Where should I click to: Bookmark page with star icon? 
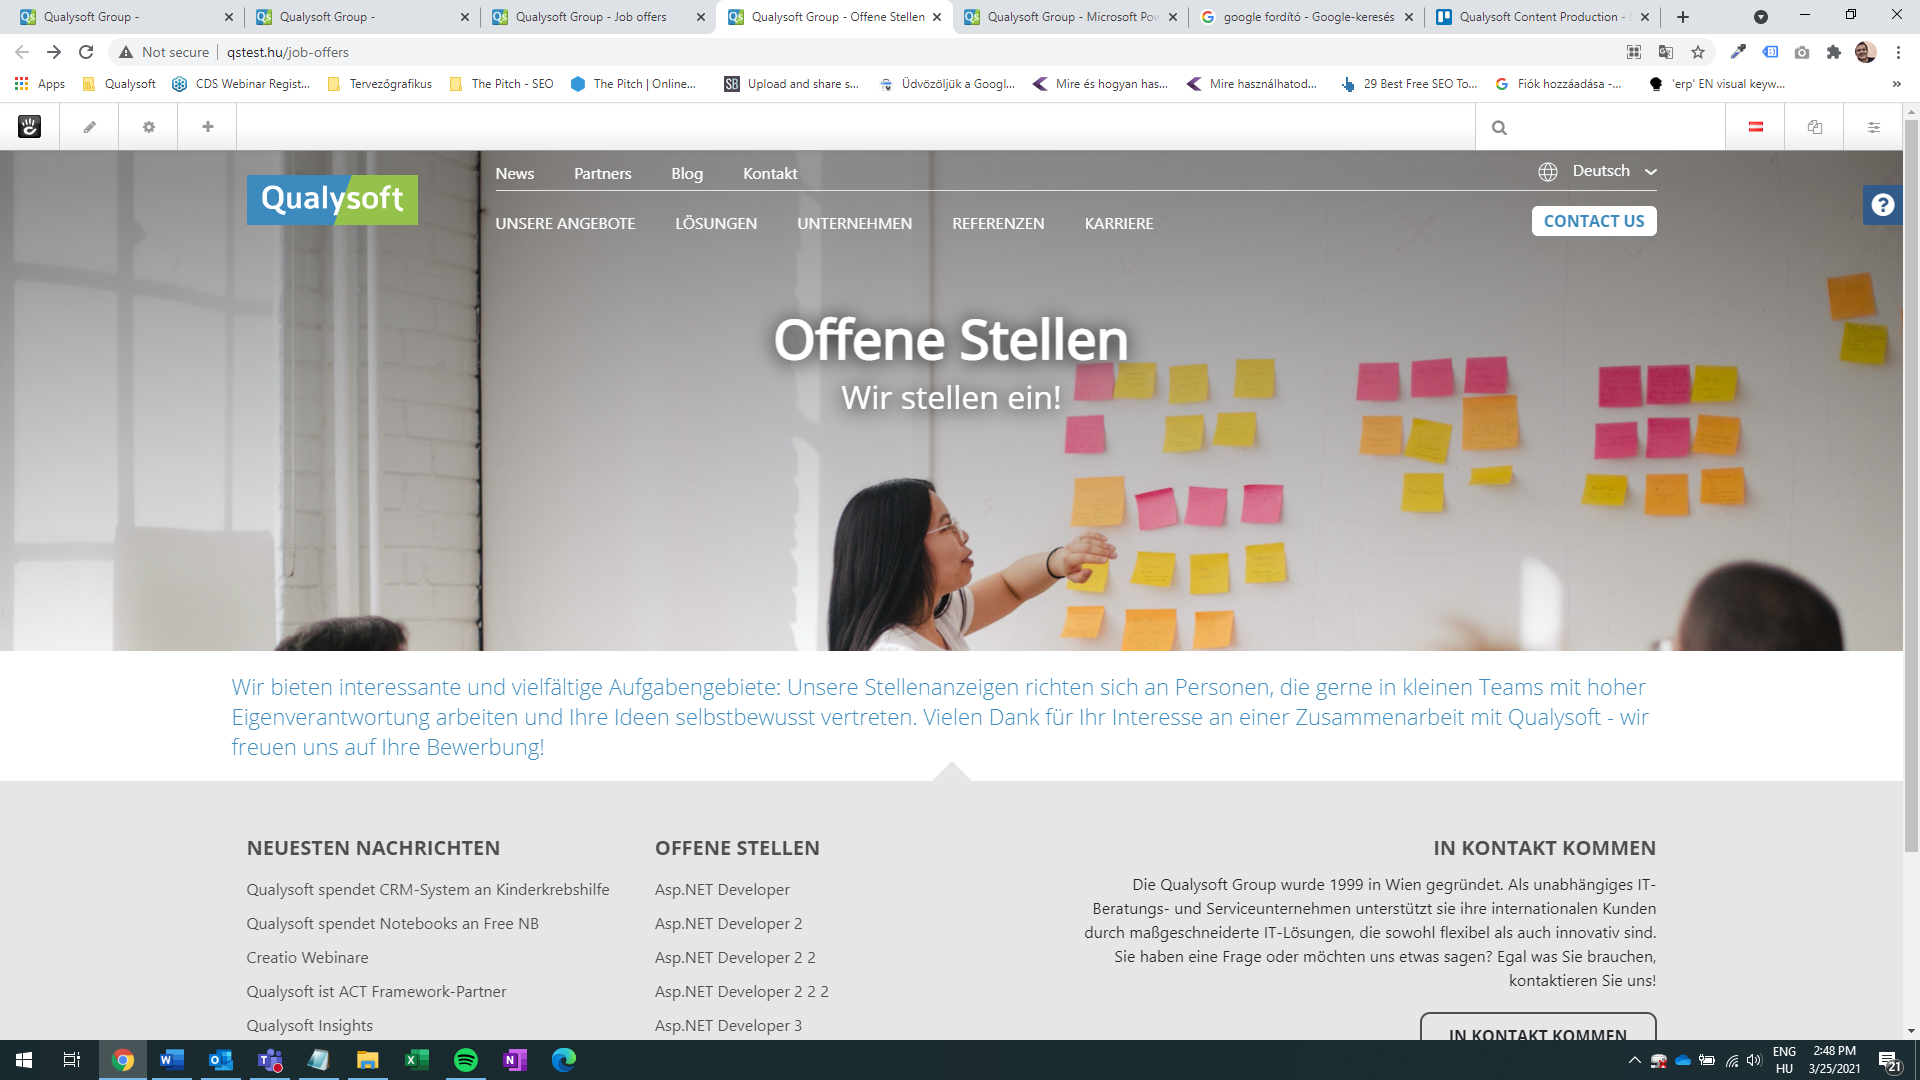pos(1698,52)
